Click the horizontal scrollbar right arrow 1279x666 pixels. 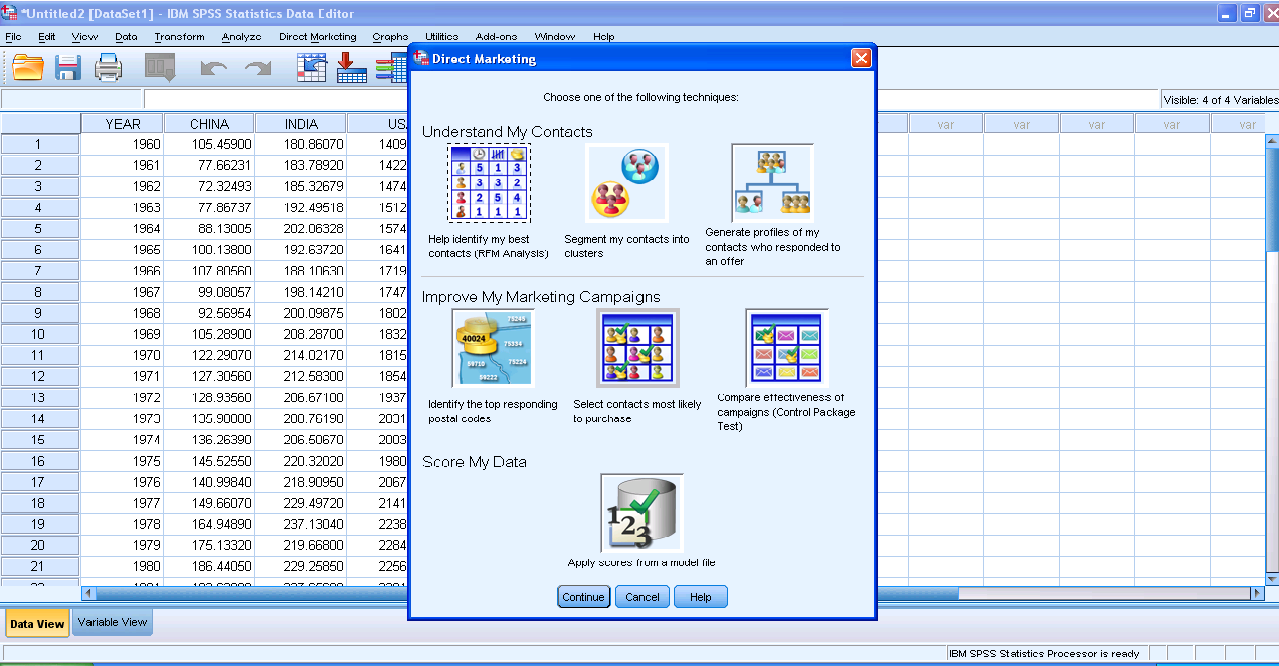1257,593
